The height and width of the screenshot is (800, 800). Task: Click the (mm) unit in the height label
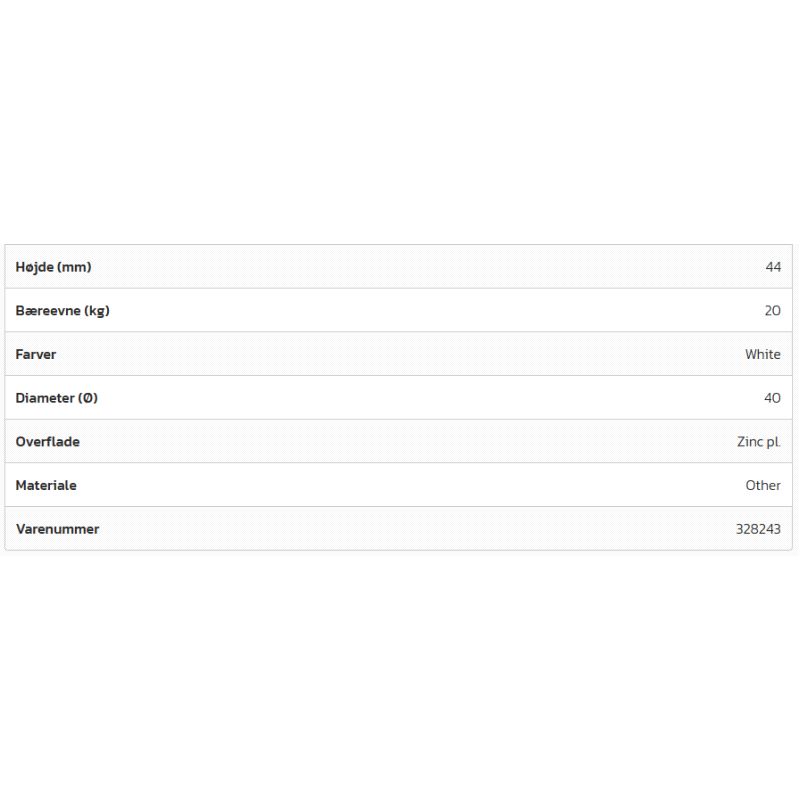(x=74, y=267)
